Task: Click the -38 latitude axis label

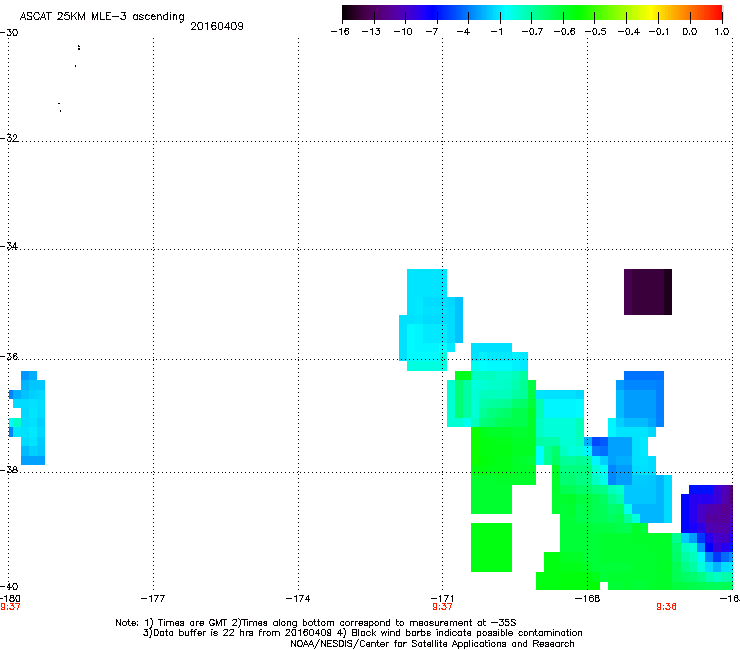Action: click(9, 470)
